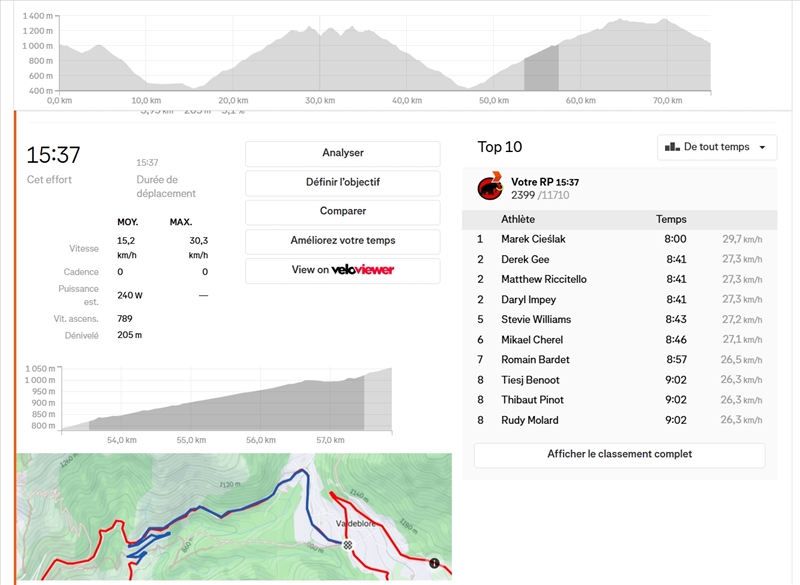Image resolution: width=800 pixels, height=585 pixels.
Task: Click the profile avatar beside Votre RP
Action: (x=490, y=187)
